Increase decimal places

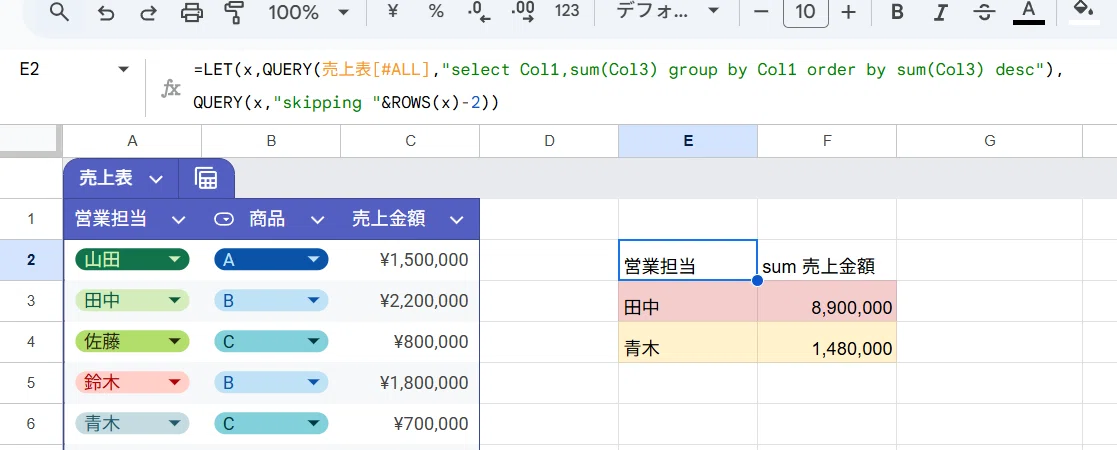[x=524, y=12]
